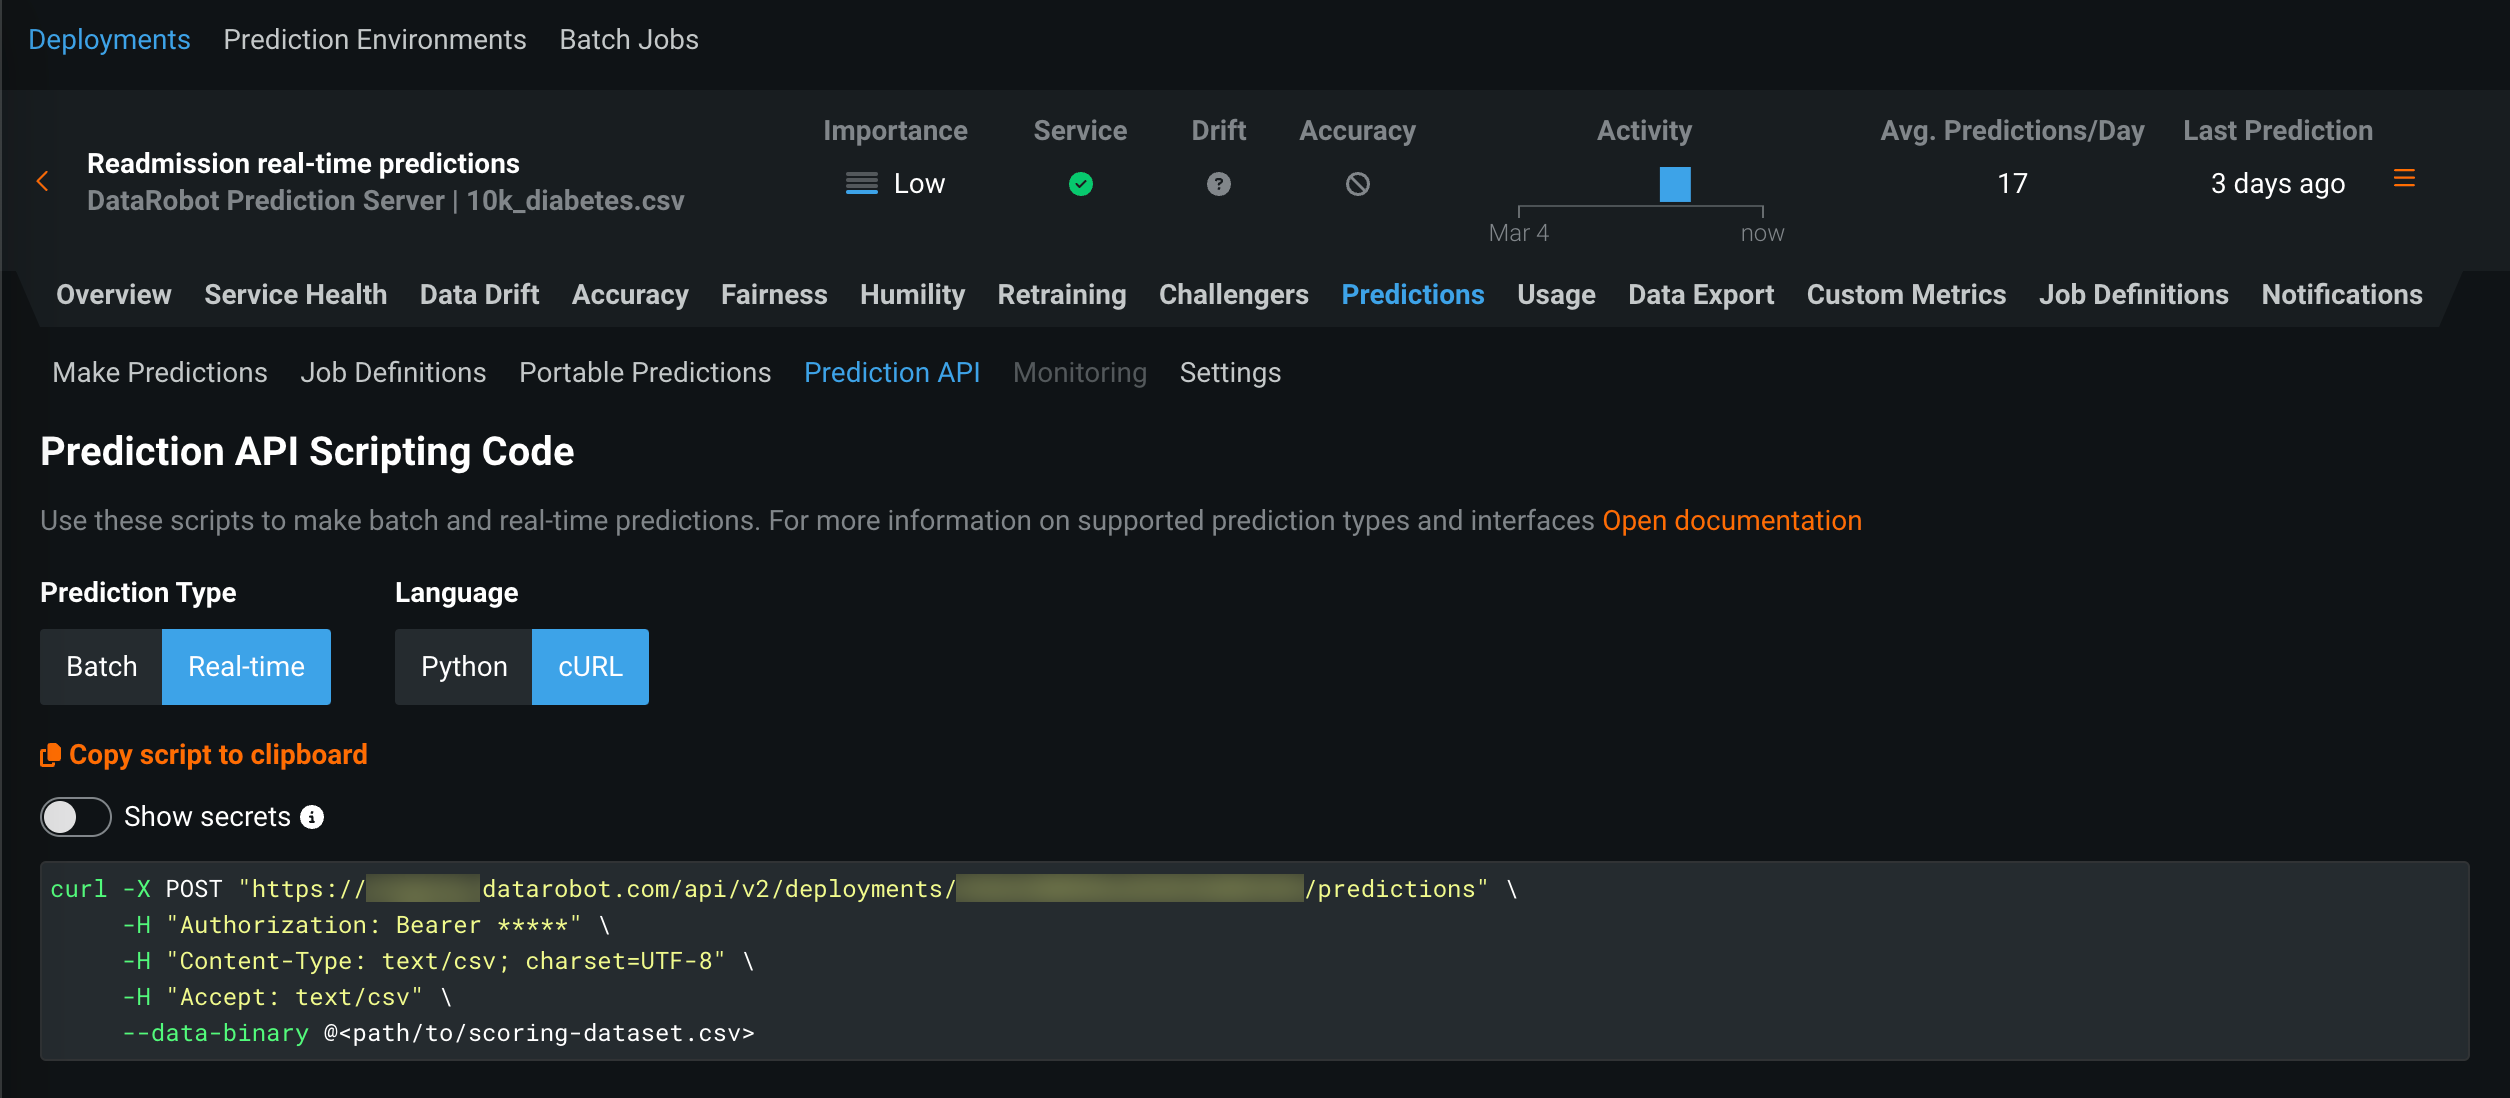Select Batch prediction type
The width and height of the screenshot is (2510, 1098).
point(101,667)
